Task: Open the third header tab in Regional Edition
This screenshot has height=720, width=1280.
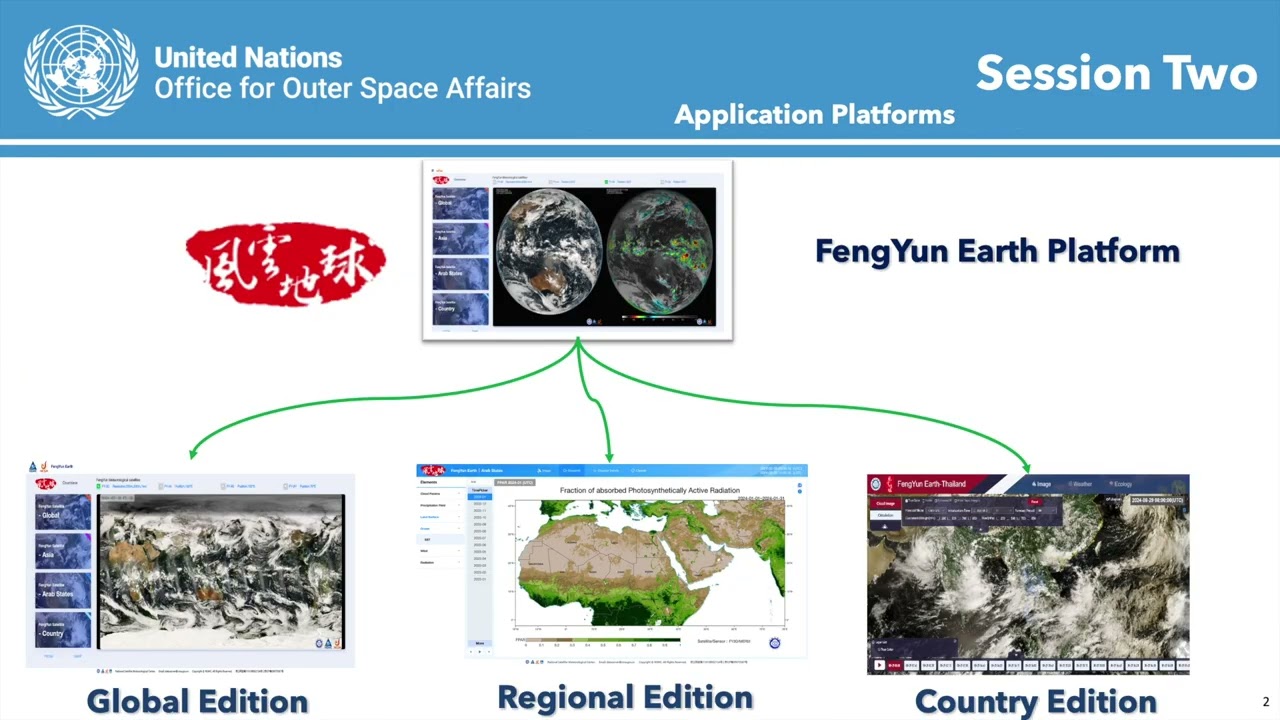Action: coord(605,470)
